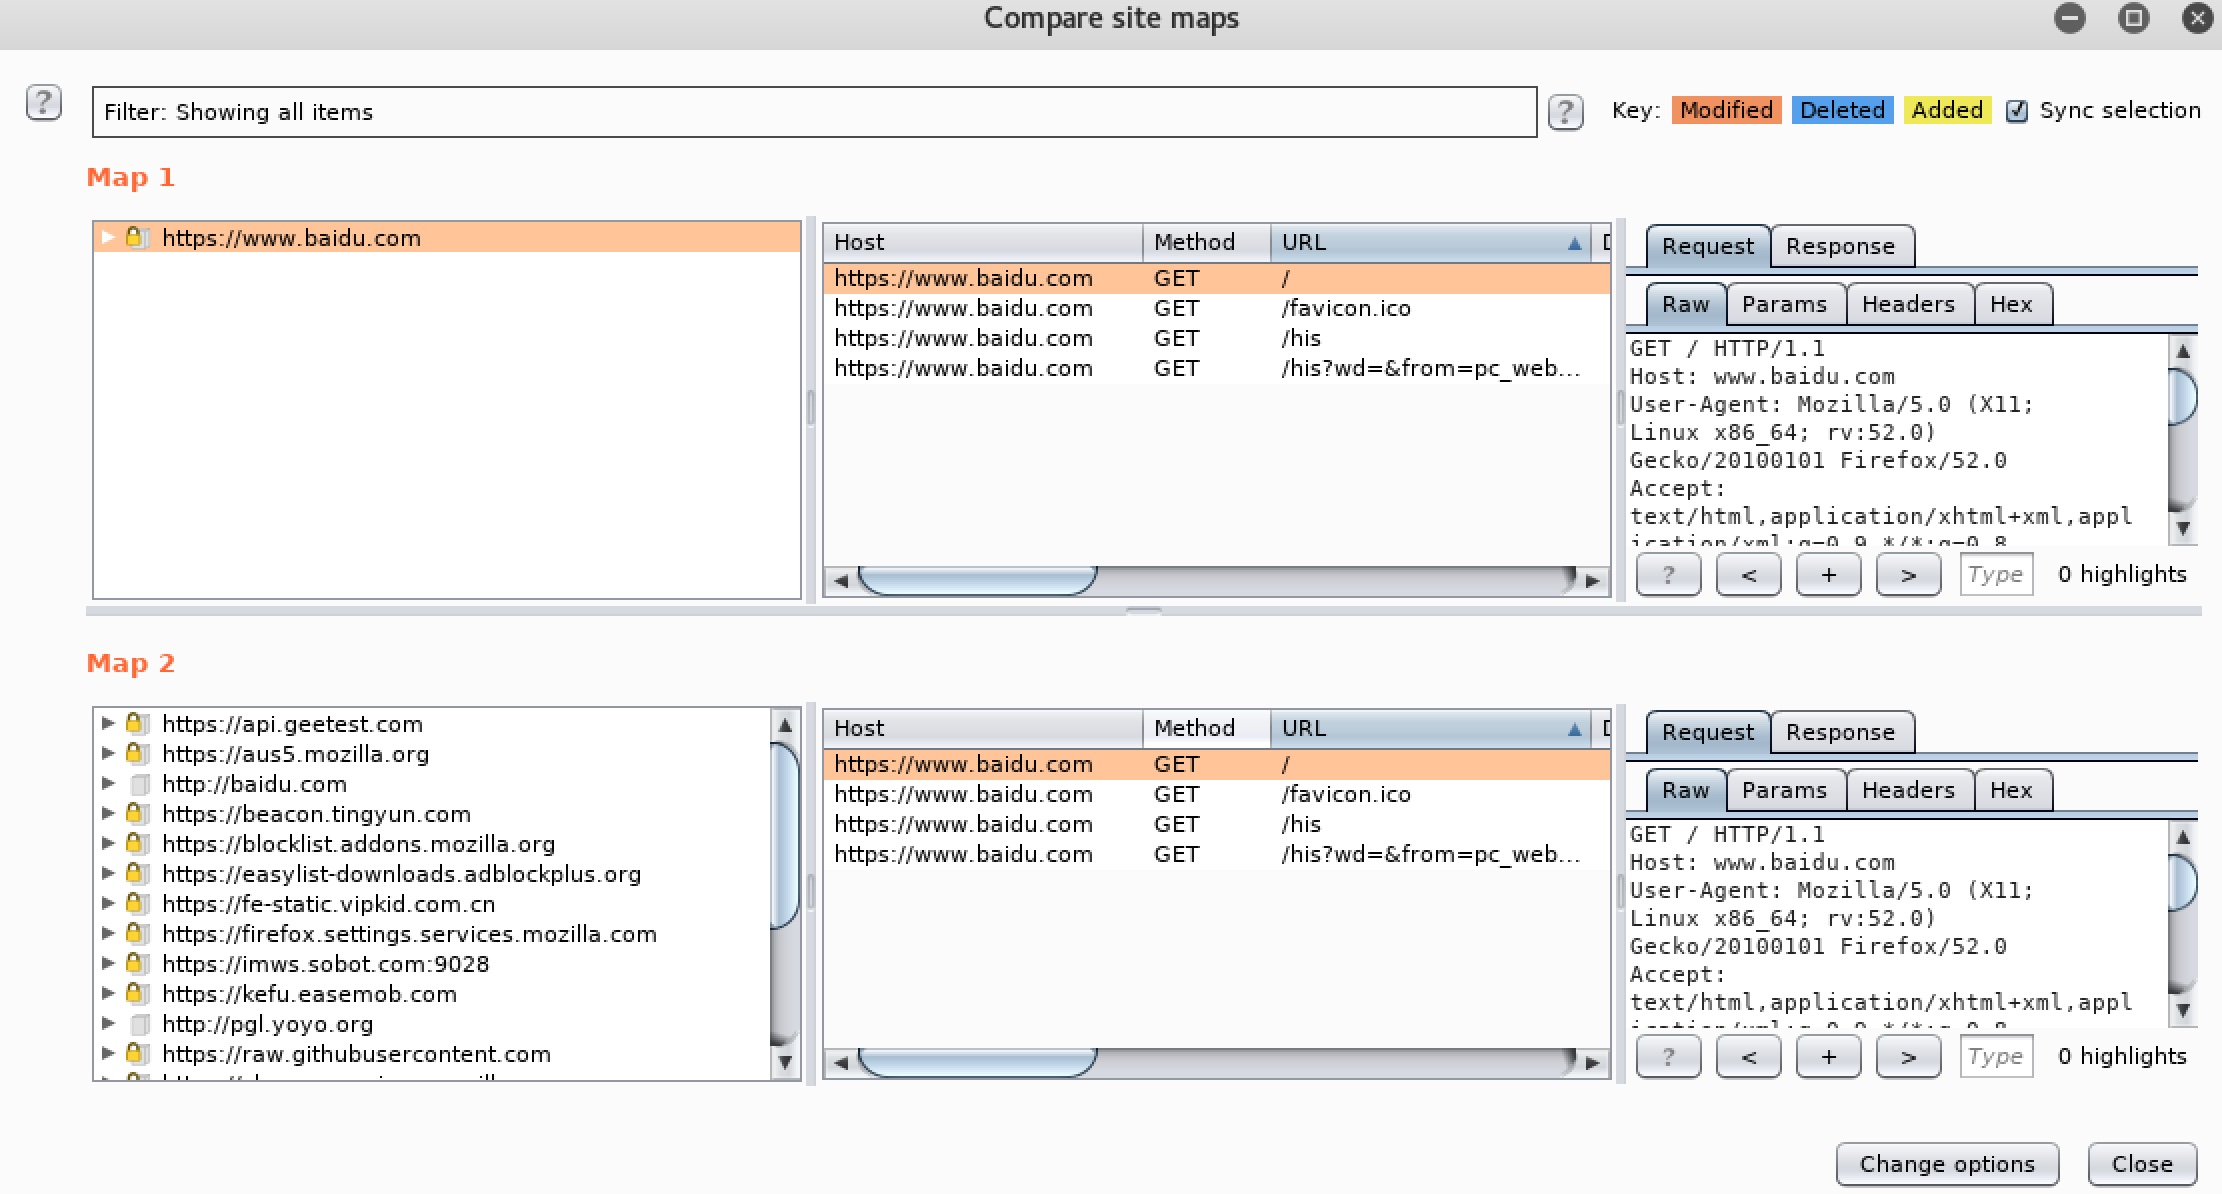Click Map 2 add '+' search button
Screen dimensions: 2222x1194
pos(1828,1057)
